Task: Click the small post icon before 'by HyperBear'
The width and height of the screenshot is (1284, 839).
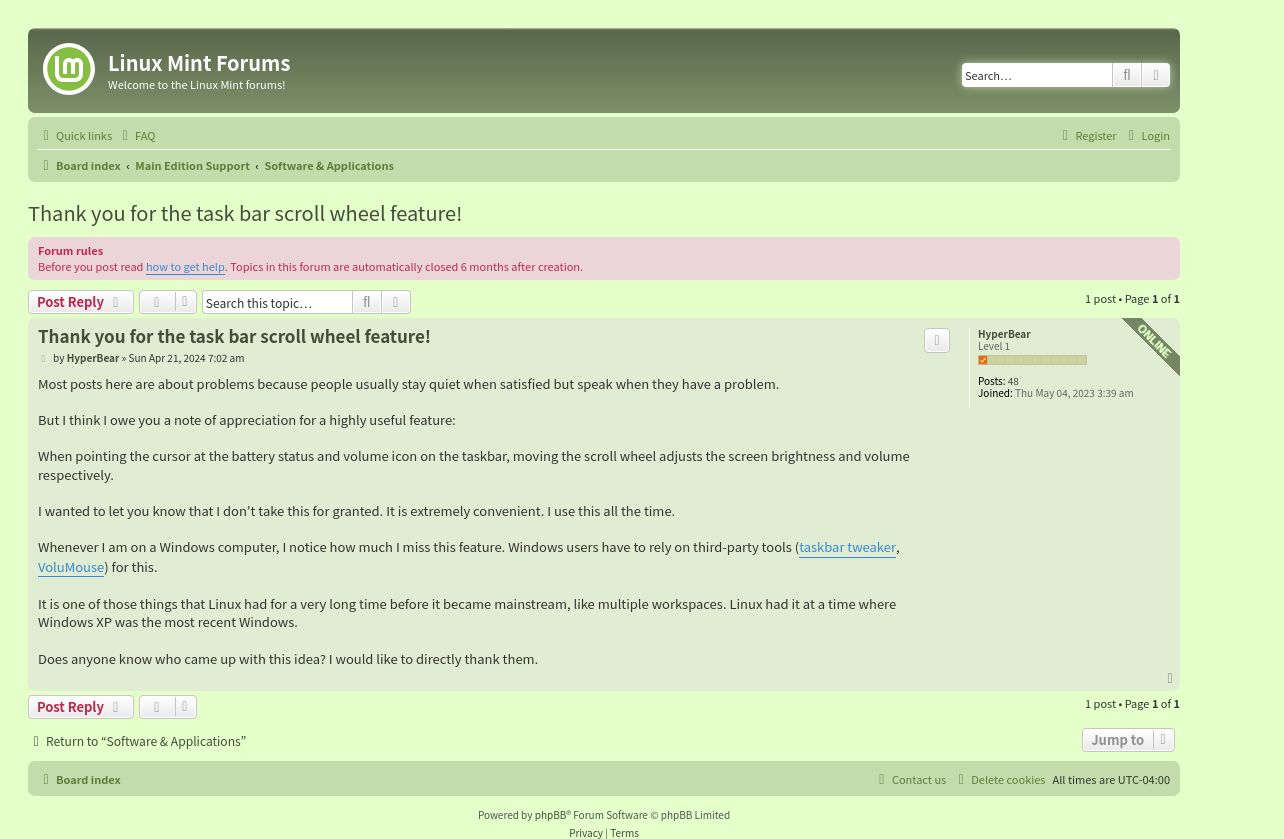Action: (43, 359)
